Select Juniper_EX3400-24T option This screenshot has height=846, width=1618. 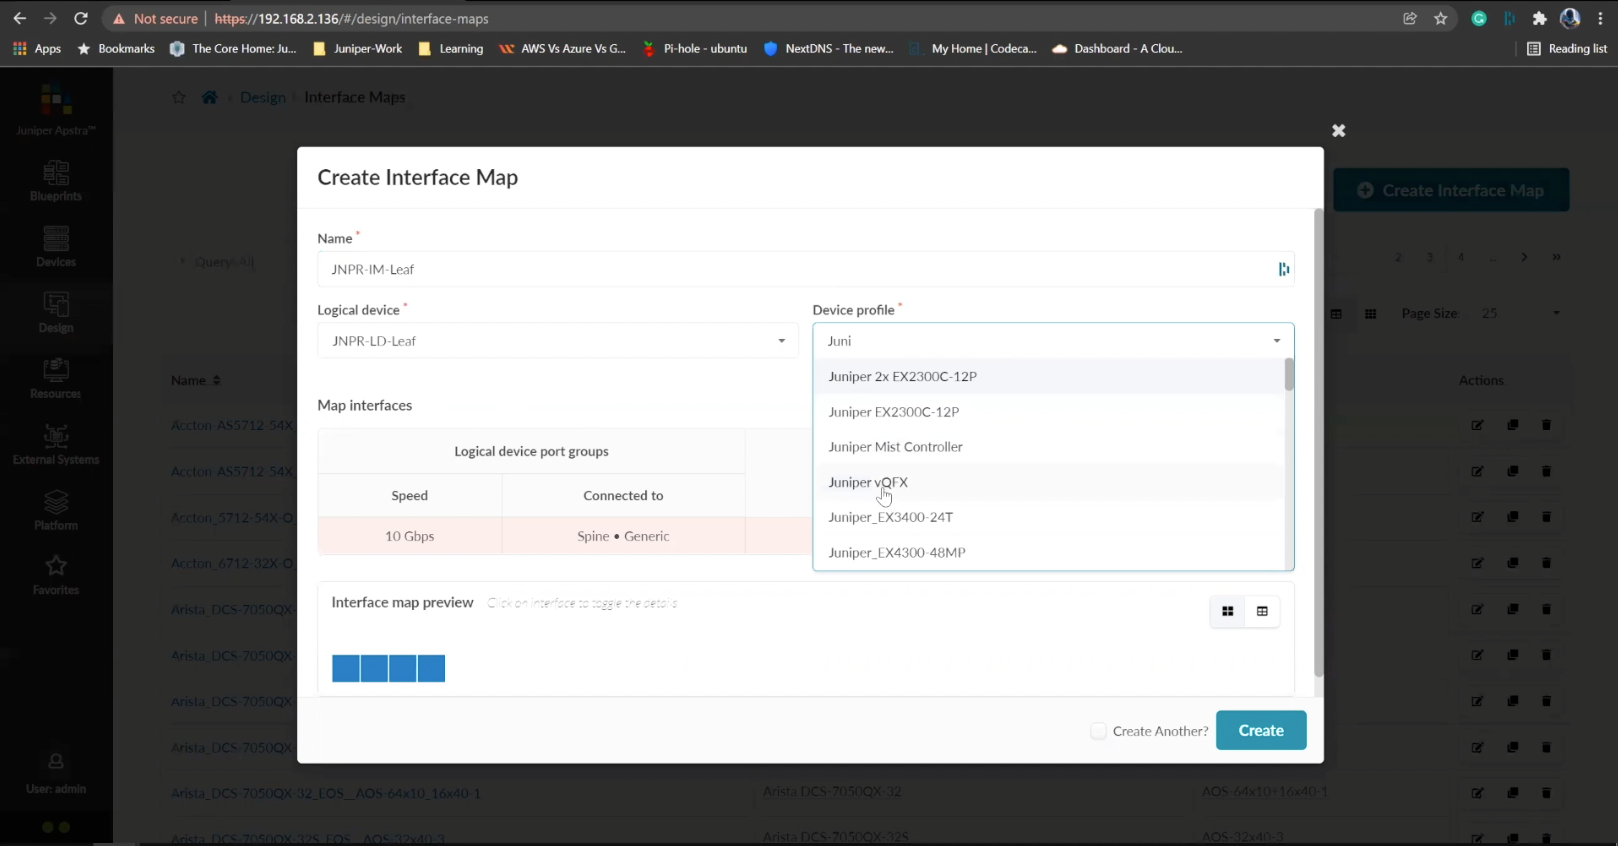[1049, 517]
